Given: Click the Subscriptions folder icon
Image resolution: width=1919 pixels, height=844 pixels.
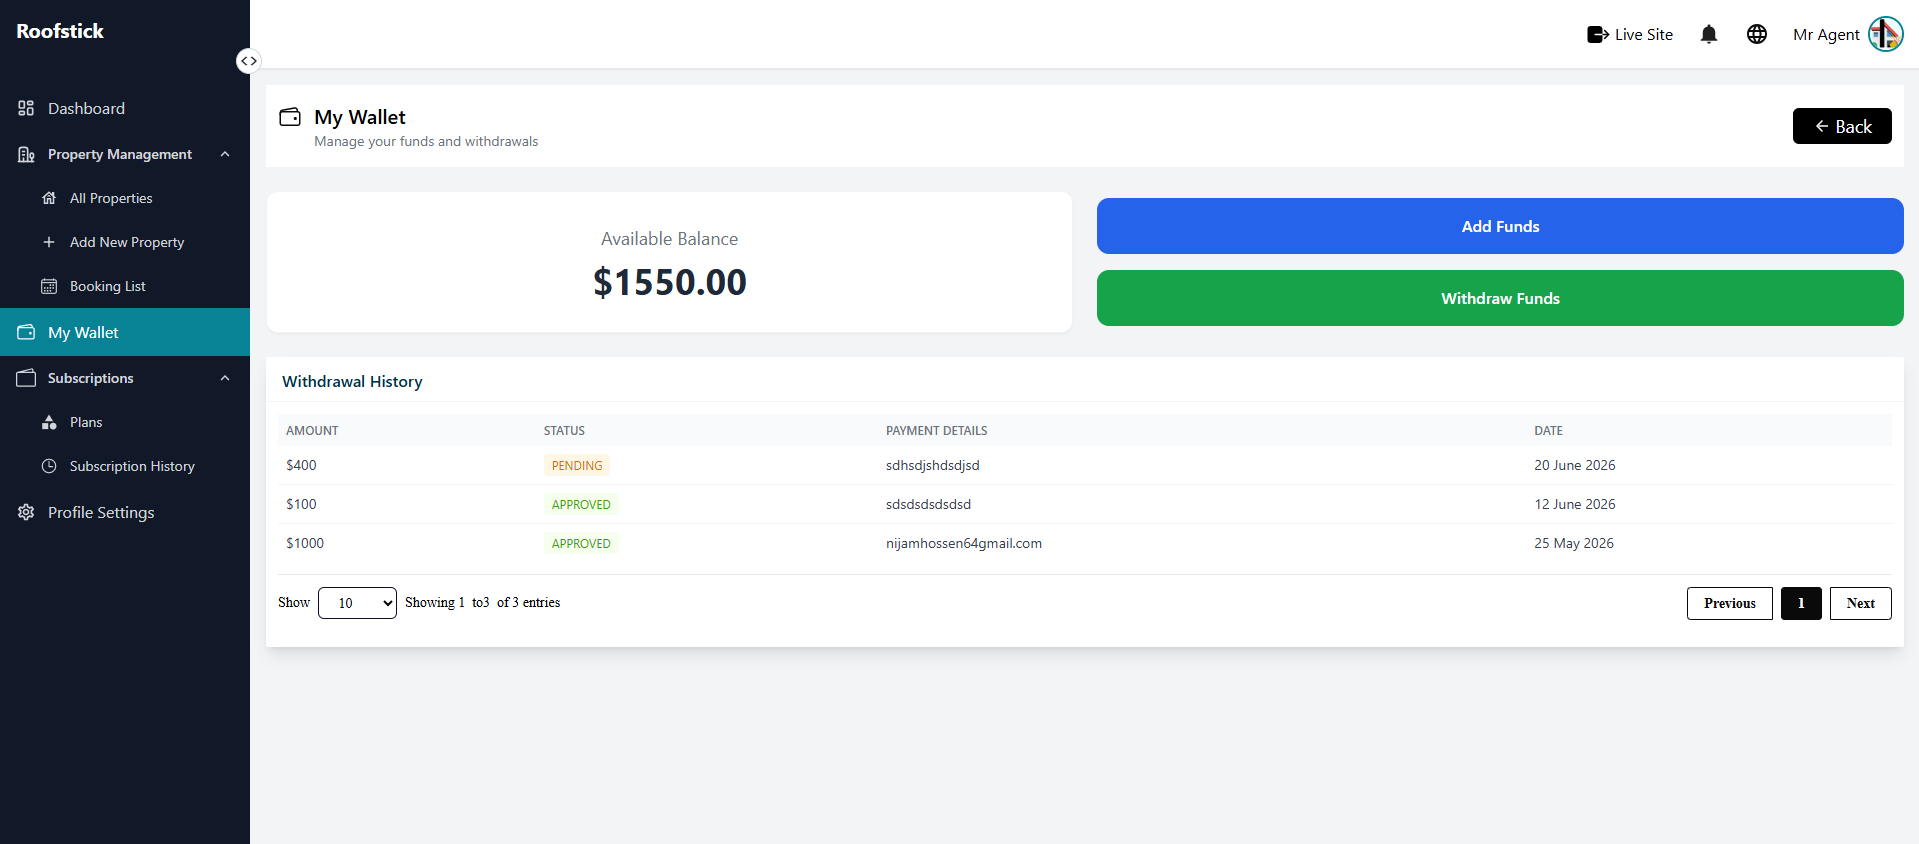Looking at the screenshot, I should 26,377.
